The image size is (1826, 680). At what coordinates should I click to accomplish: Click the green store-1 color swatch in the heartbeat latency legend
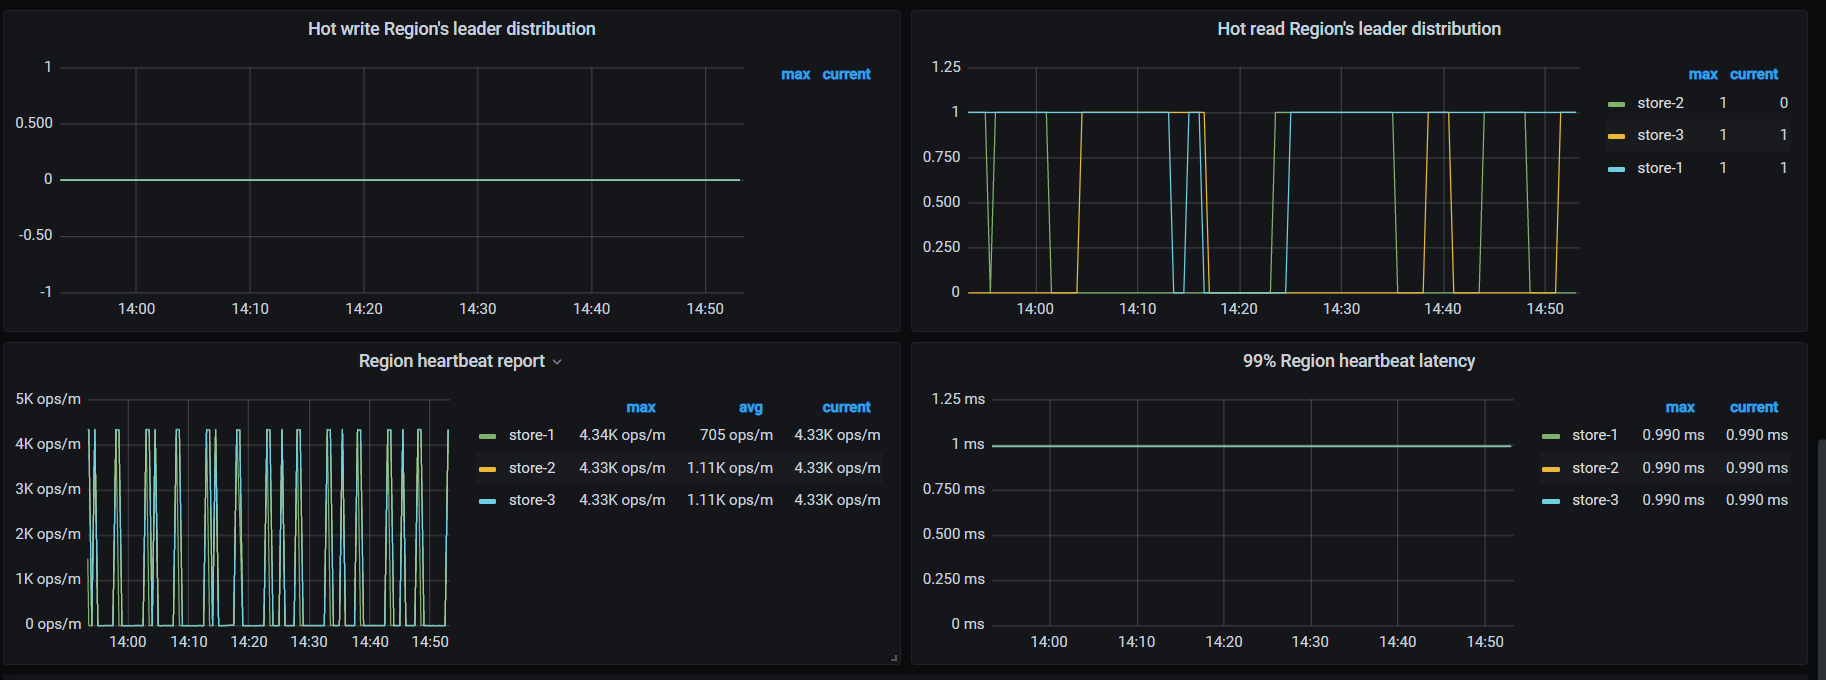(1551, 436)
